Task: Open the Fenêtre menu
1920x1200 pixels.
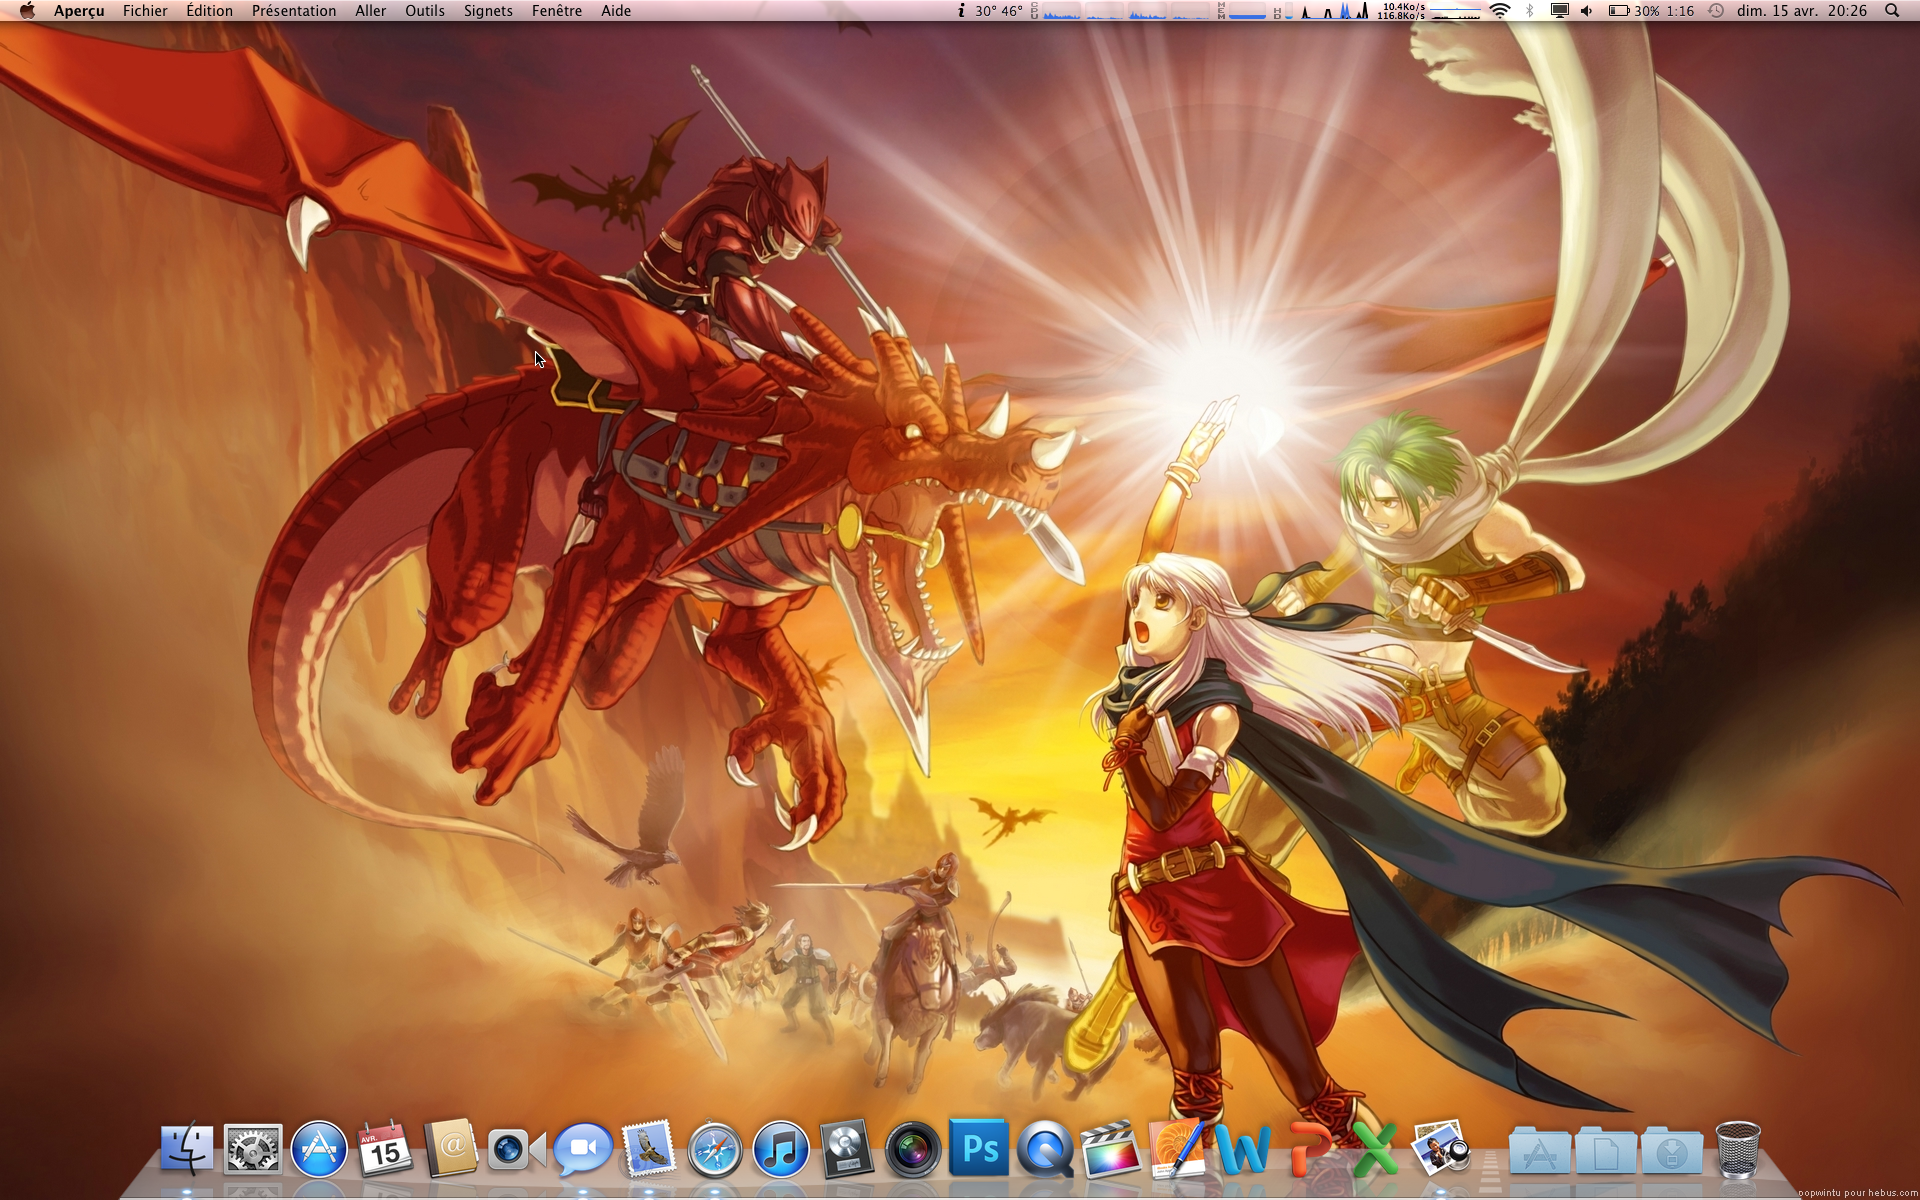Action: pos(557,11)
